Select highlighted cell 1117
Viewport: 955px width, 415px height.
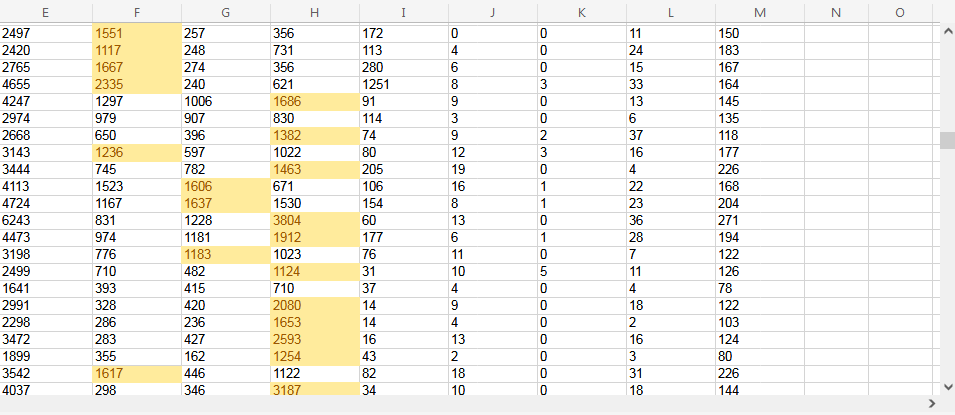[x=137, y=51]
